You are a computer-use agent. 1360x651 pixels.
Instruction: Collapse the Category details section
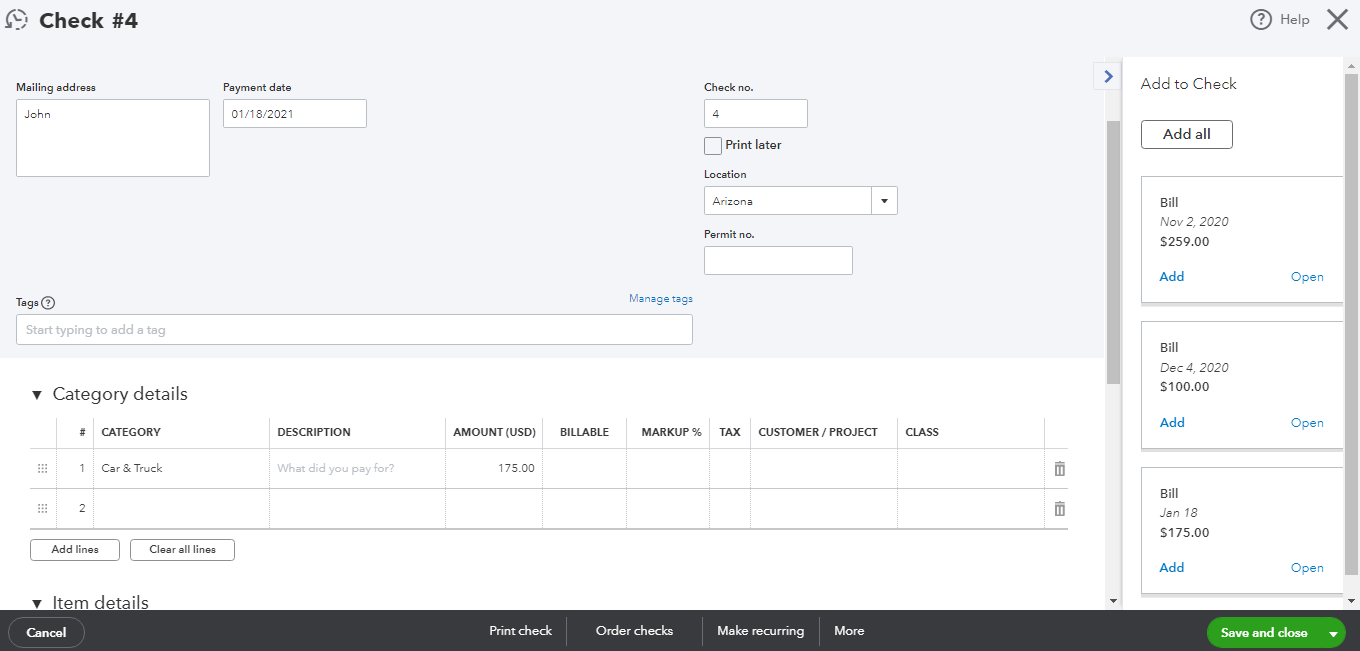click(x=37, y=395)
